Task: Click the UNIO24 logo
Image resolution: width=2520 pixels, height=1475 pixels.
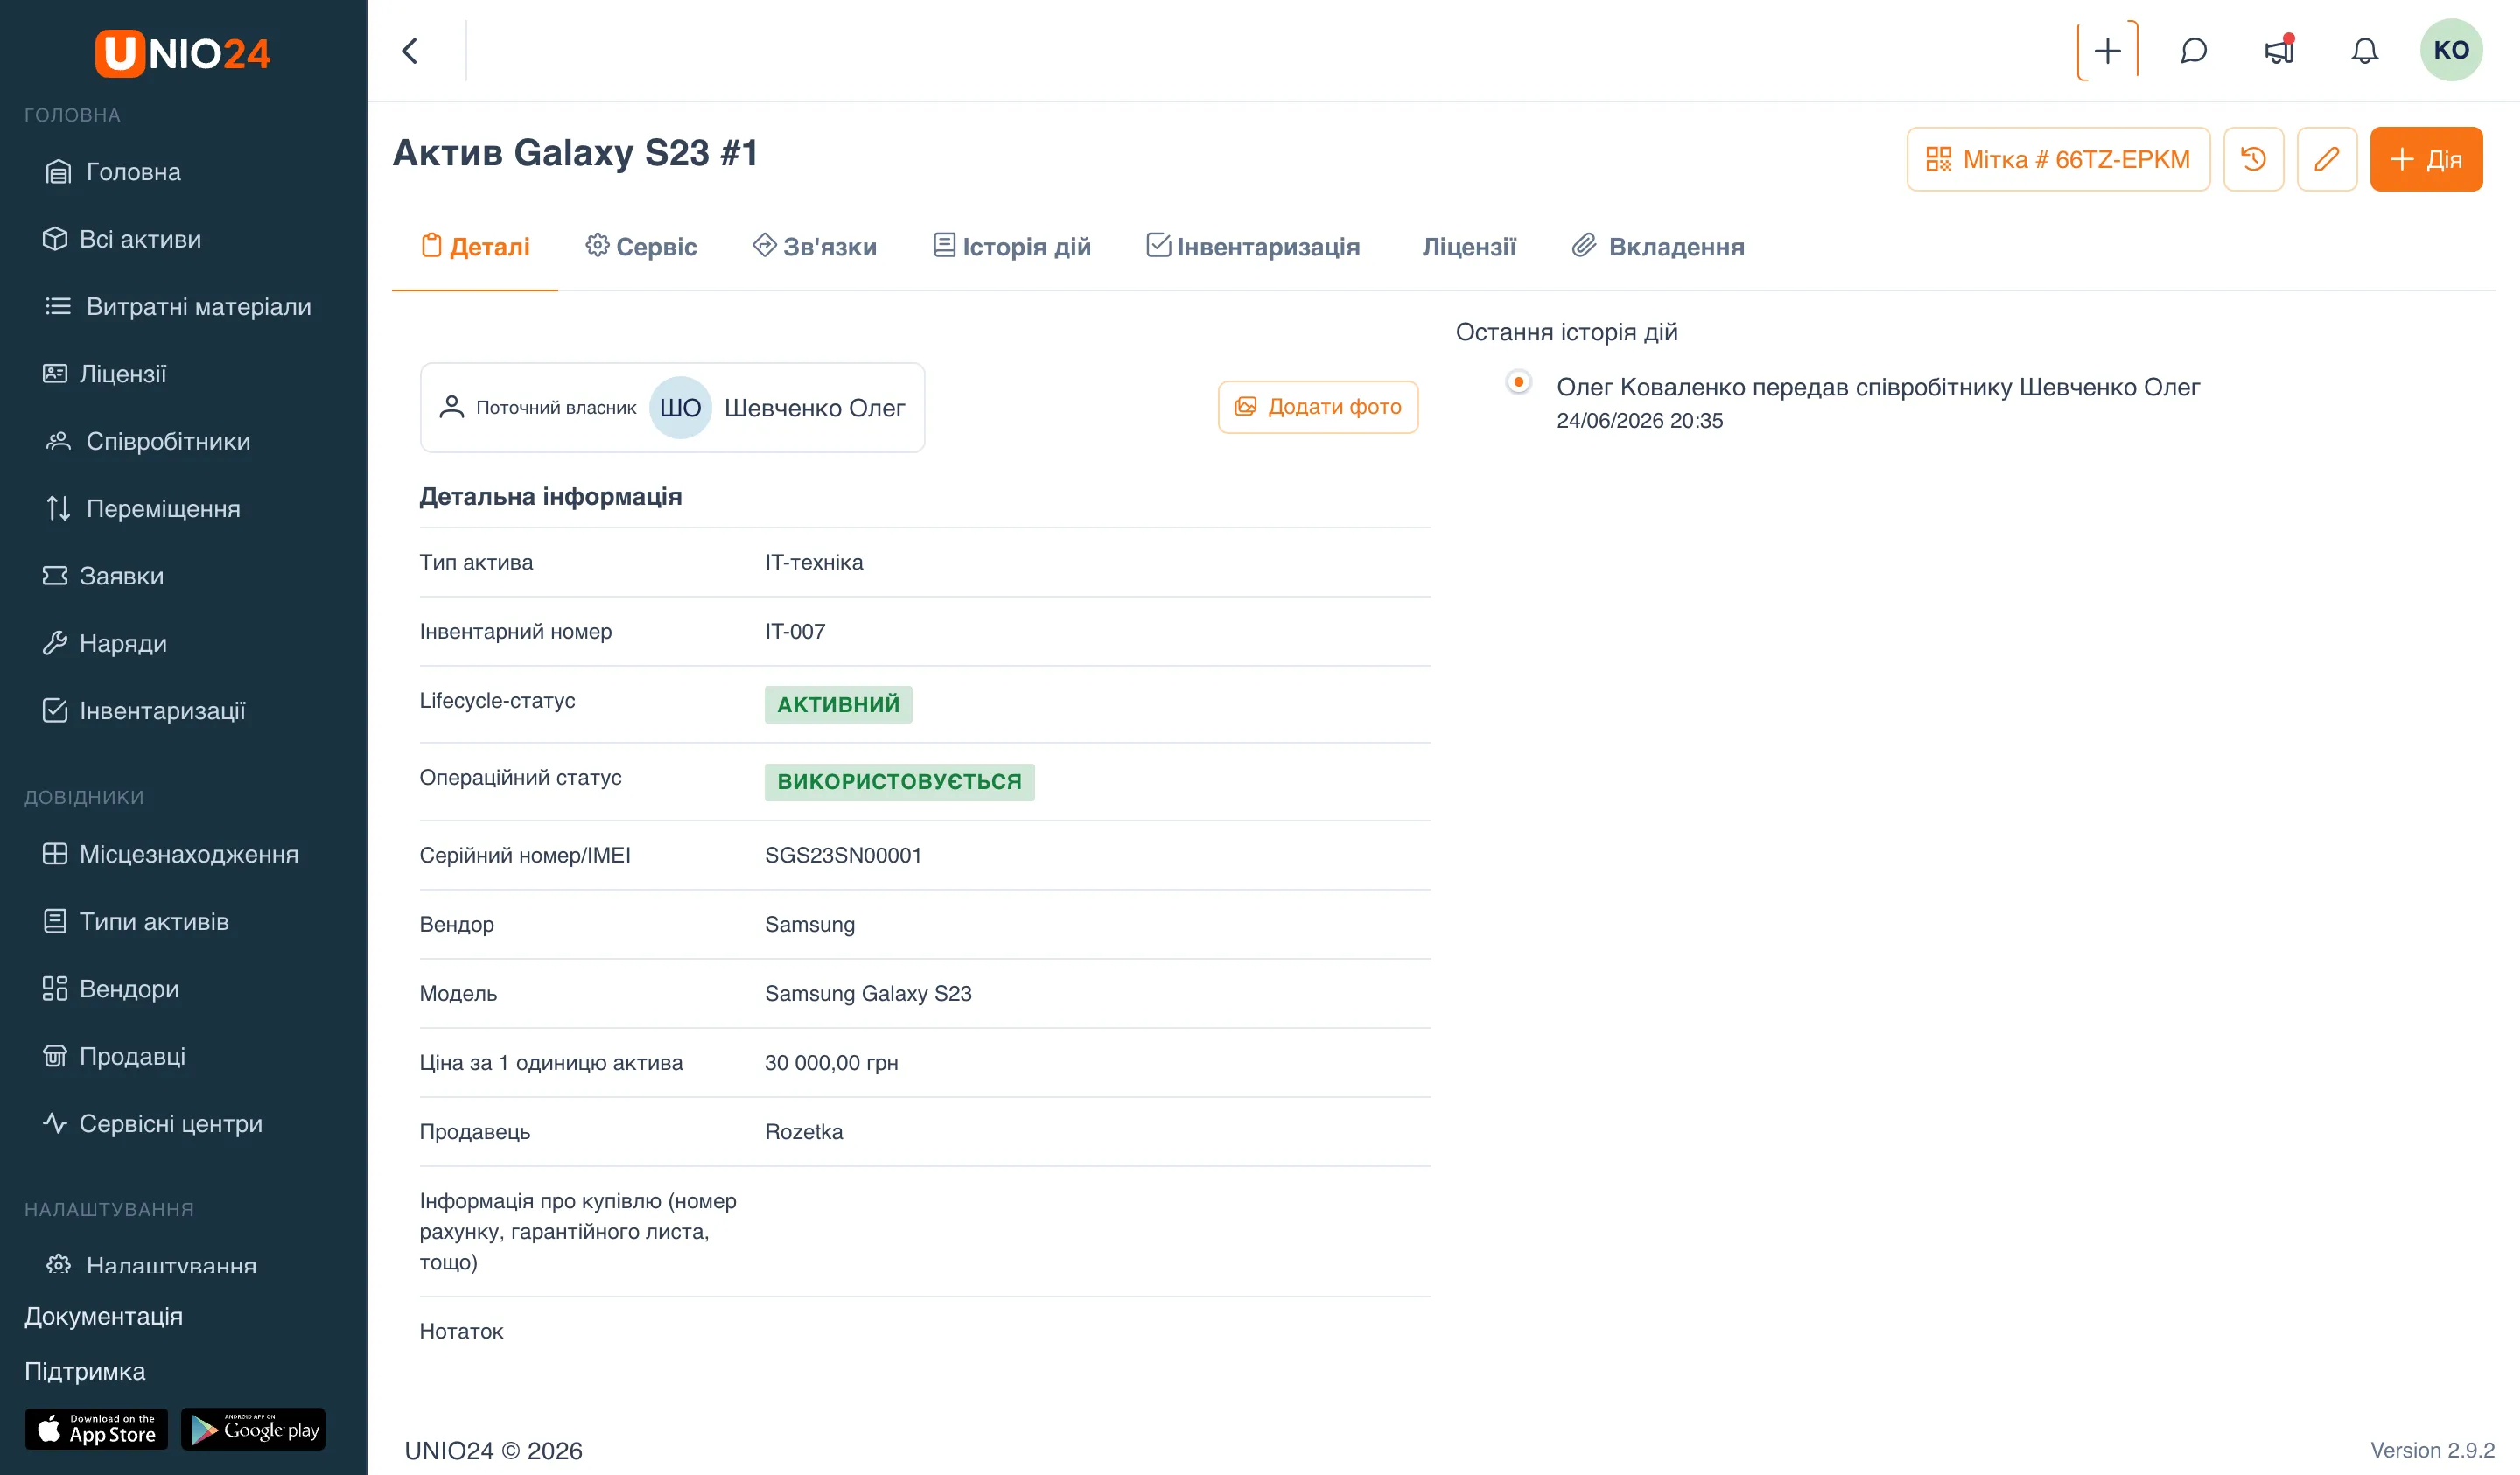Action: [x=183, y=53]
